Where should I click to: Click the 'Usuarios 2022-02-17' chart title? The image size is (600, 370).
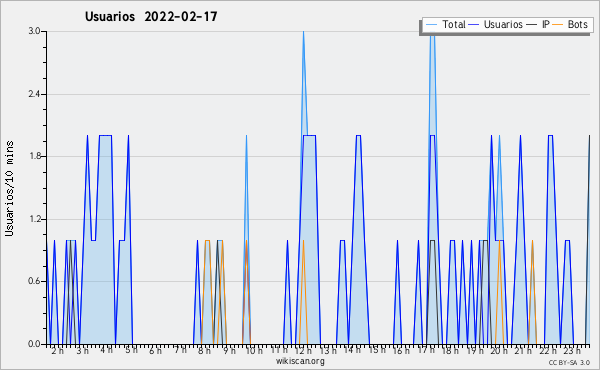click(x=151, y=17)
